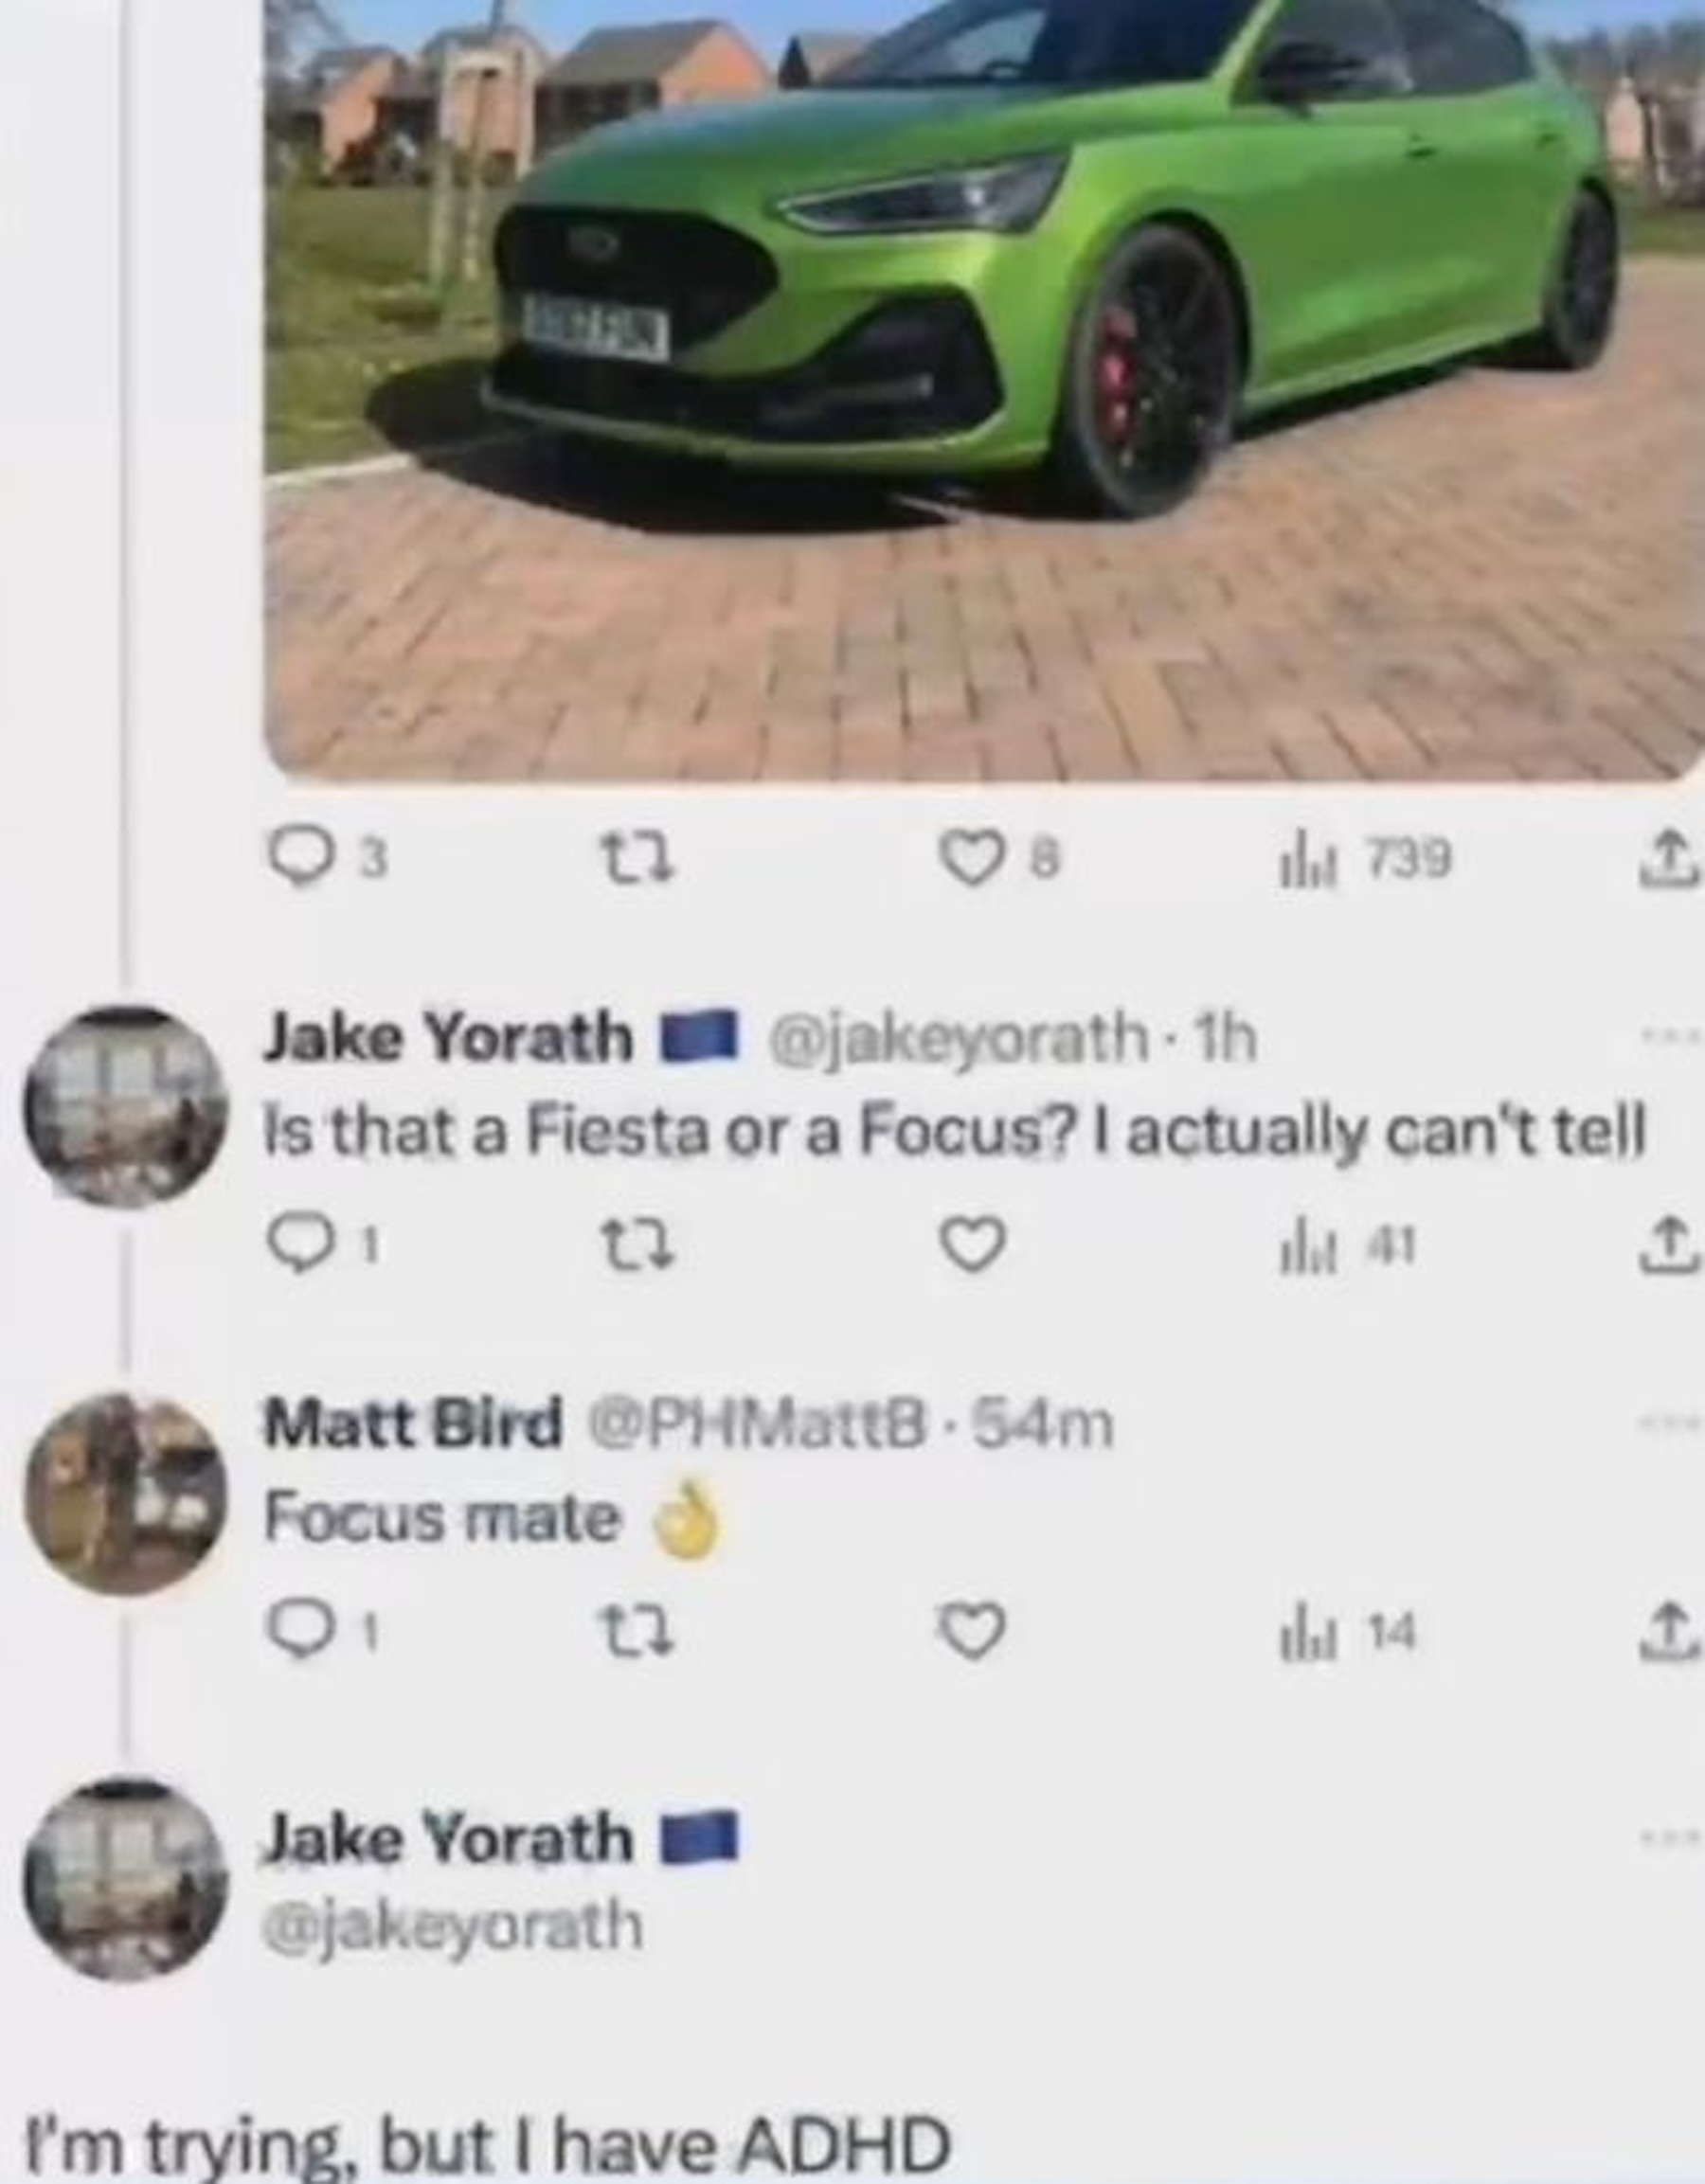Open more options on Jake's 1h tweet
1705x2184 pixels.
tap(1672, 1036)
